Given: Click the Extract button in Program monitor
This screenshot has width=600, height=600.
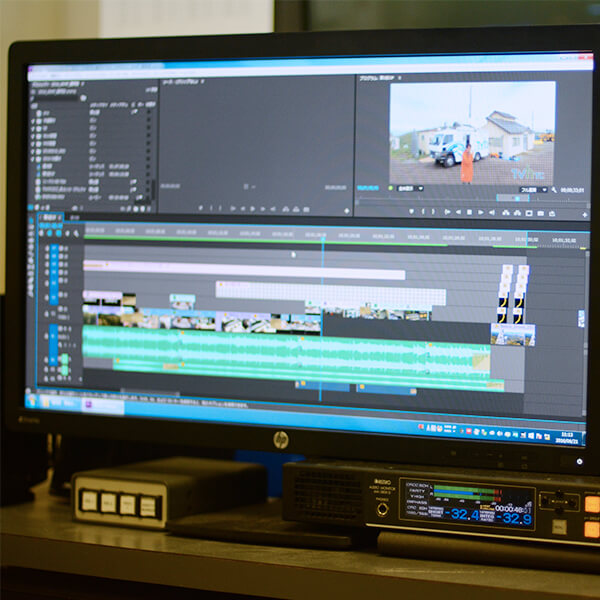Looking at the screenshot, I should click(517, 213).
